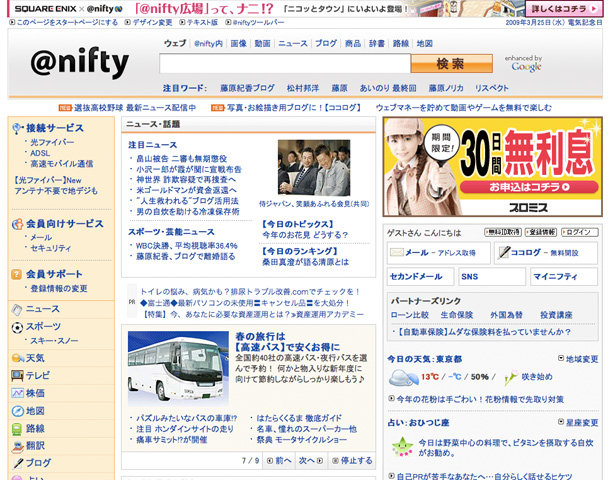Click the ADSL sidebar link
Screen dimensions: 611x480
coord(40,153)
